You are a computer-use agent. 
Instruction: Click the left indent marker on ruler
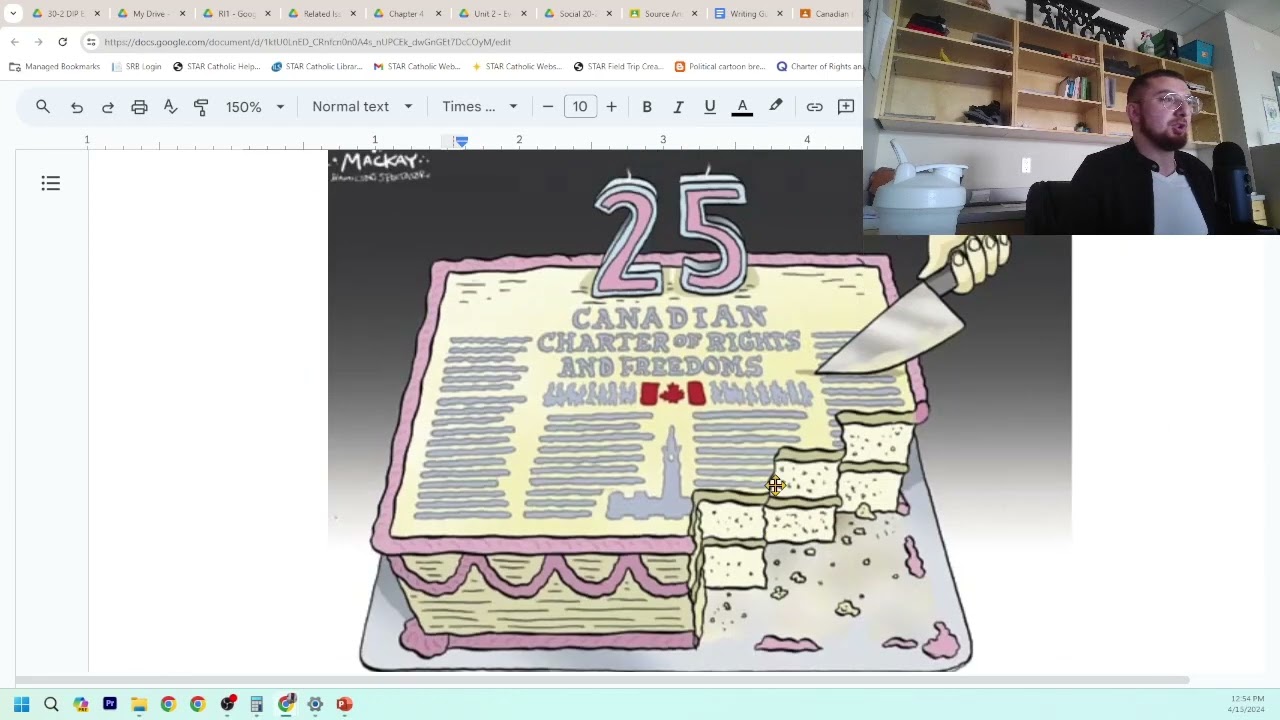pyautogui.click(x=461, y=141)
